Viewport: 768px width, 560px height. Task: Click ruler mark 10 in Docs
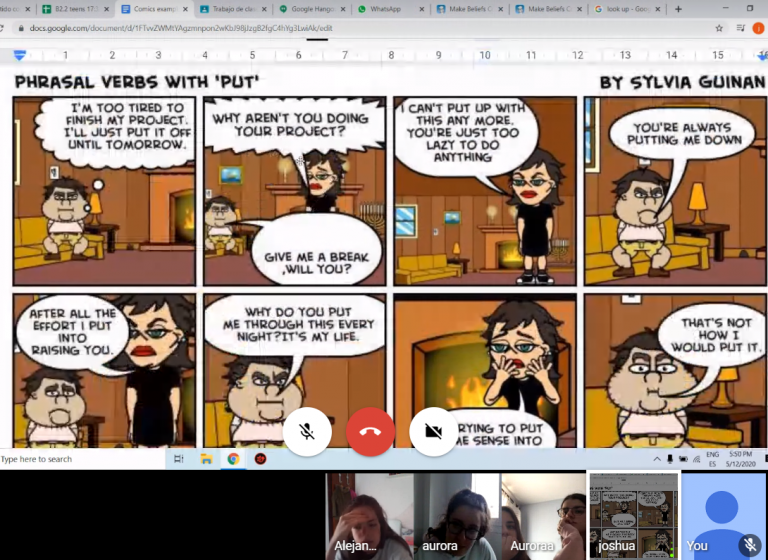click(x=485, y=55)
